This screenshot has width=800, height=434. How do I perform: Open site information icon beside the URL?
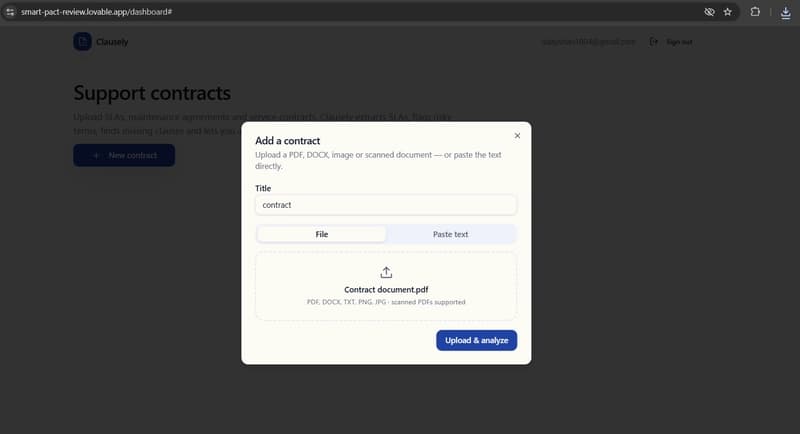coord(10,12)
